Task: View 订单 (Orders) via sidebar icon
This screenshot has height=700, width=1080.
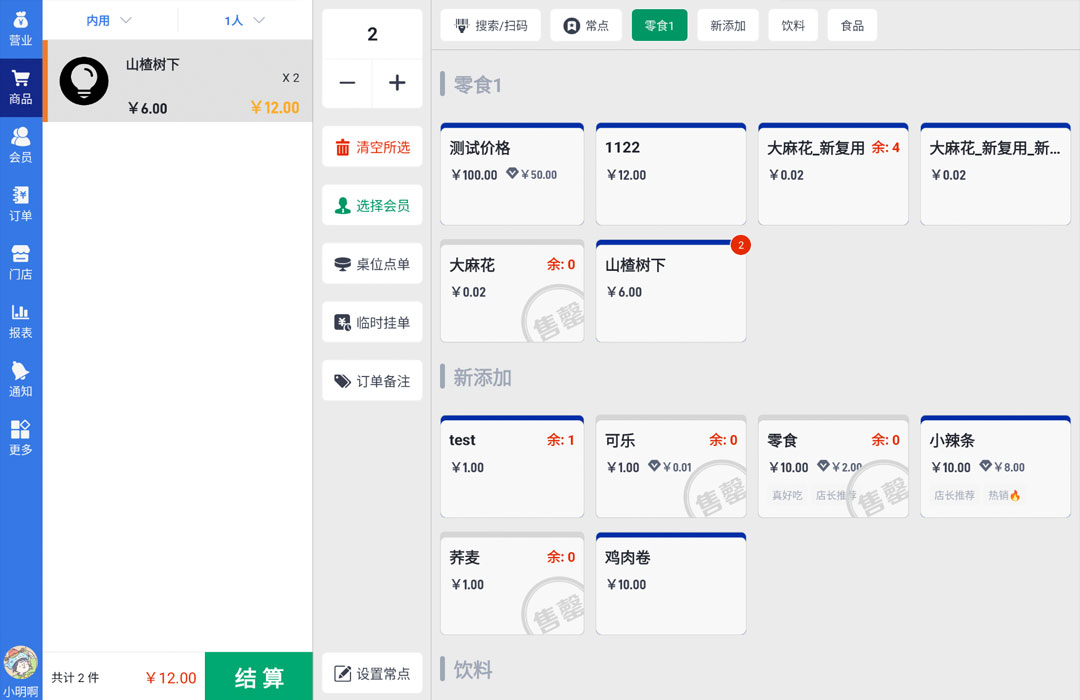Action: (x=21, y=202)
